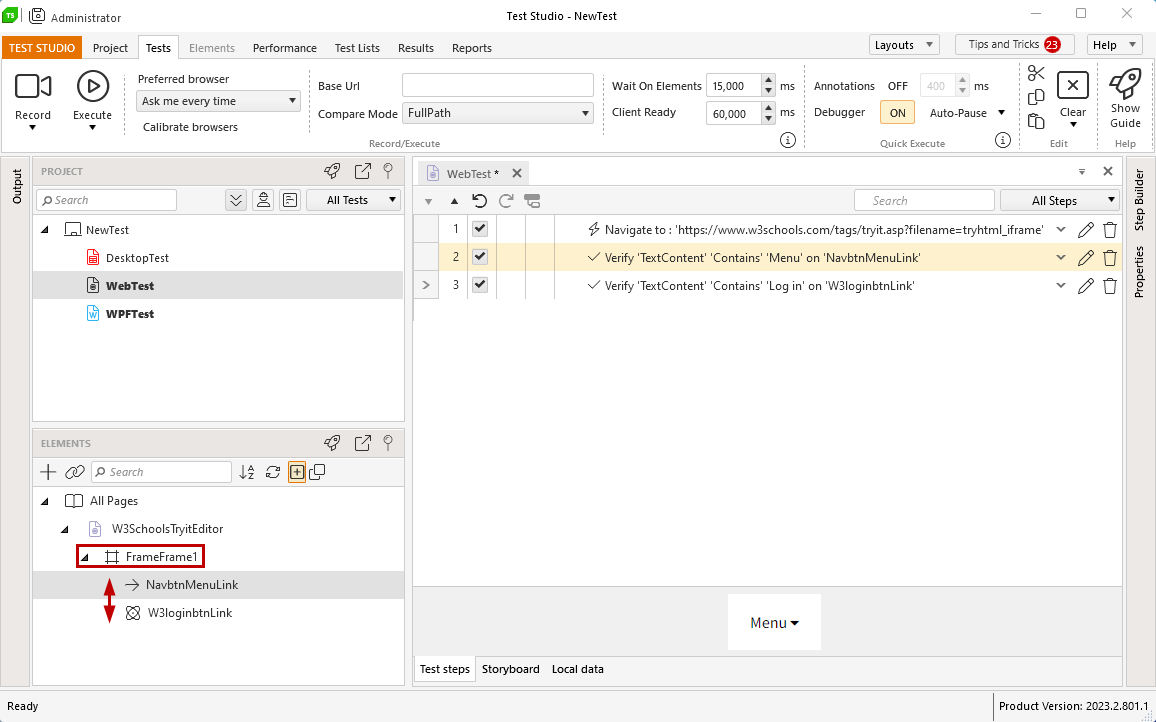Toggle checkbox for step 2
The width and height of the screenshot is (1156, 722).
(x=480, y=257)
